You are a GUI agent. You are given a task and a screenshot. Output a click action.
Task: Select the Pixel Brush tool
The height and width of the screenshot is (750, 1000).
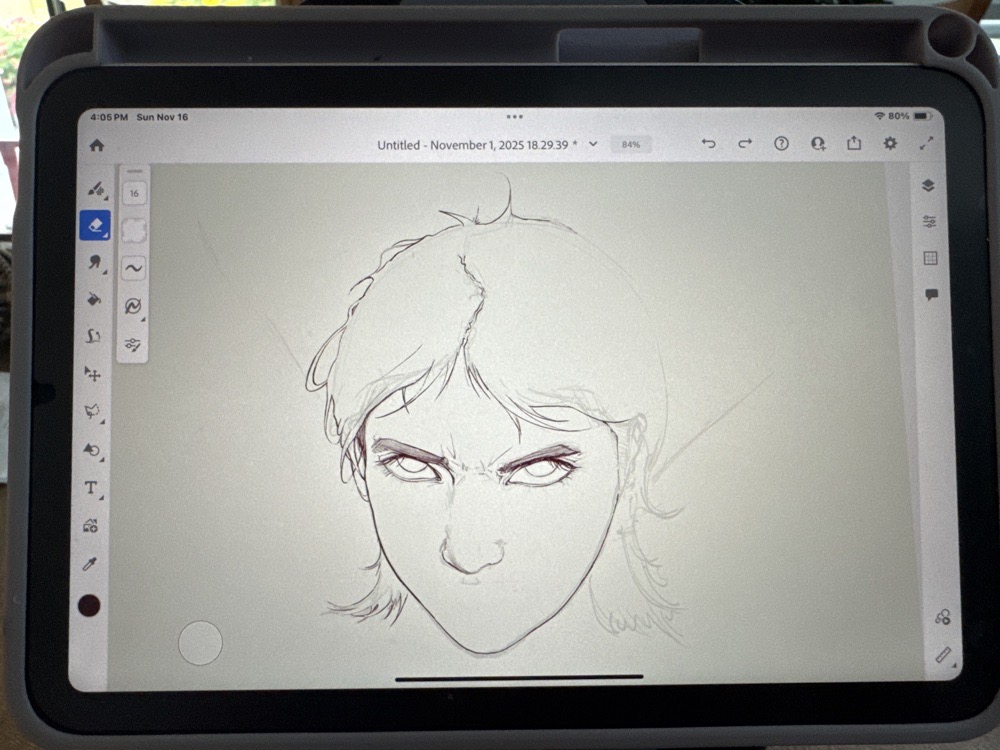pyautogui.click(x=95, y=188)
